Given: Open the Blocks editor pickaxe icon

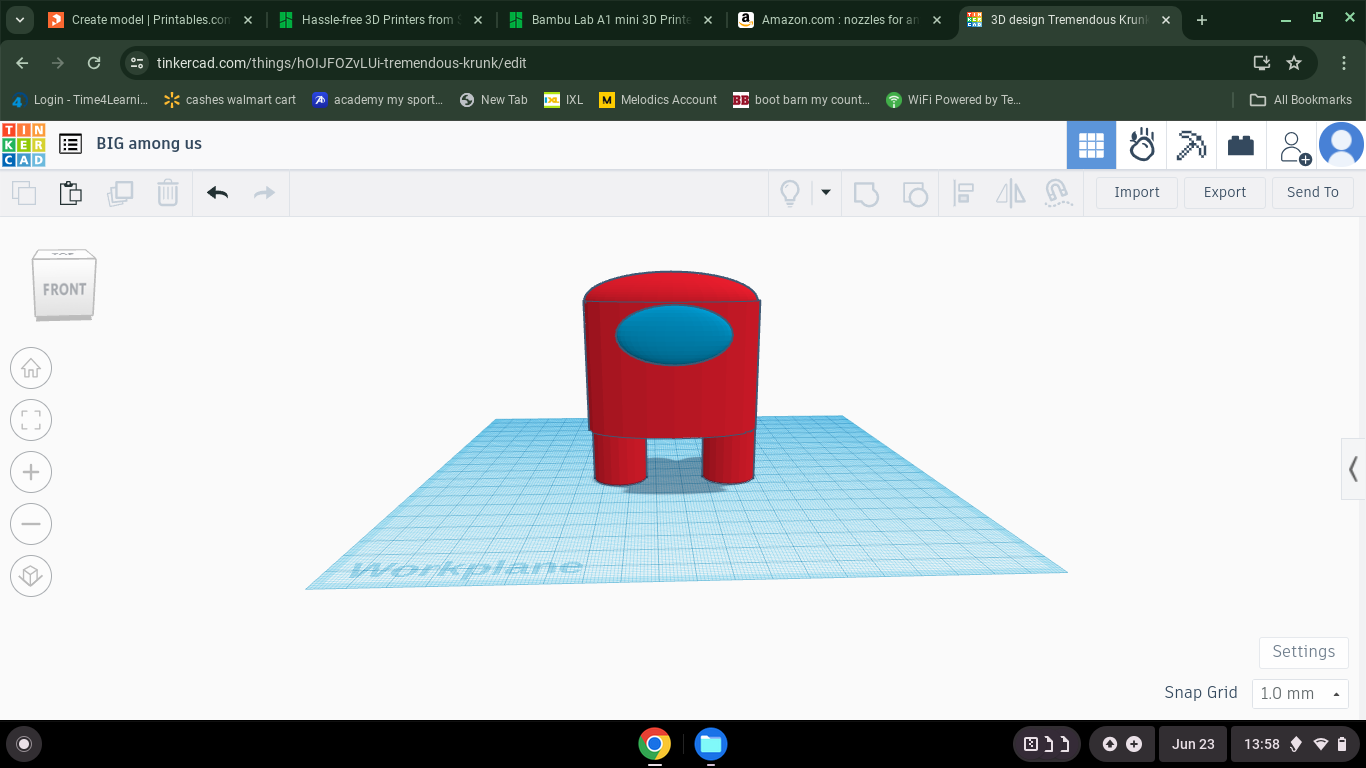Looking at the screenshot, I should click(x=1191, y=145).
